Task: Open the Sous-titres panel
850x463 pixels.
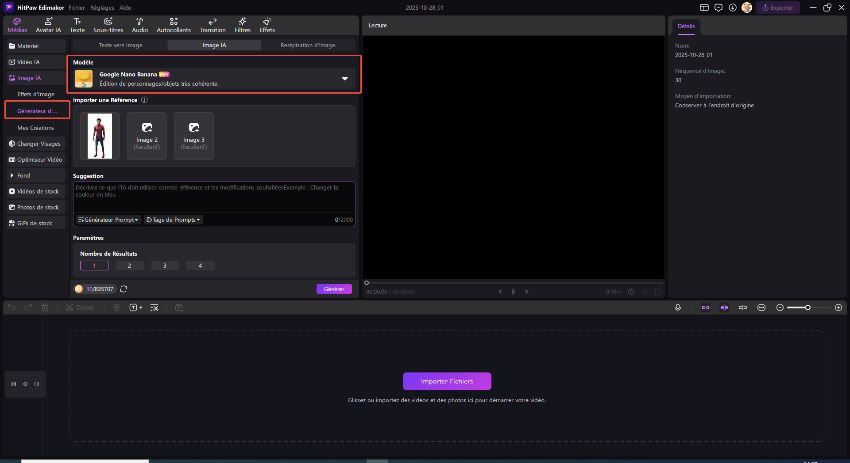Action: (107, 24)
